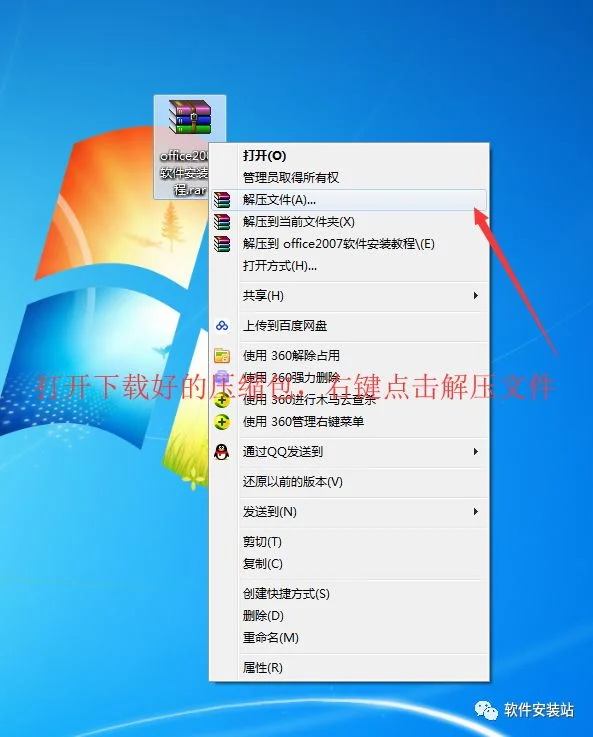Viewport: 593px width, 737px height.
Task: Click WinRAR icon beside 解压到当前文件夹(X)
Action: click(x=222, y=222)
